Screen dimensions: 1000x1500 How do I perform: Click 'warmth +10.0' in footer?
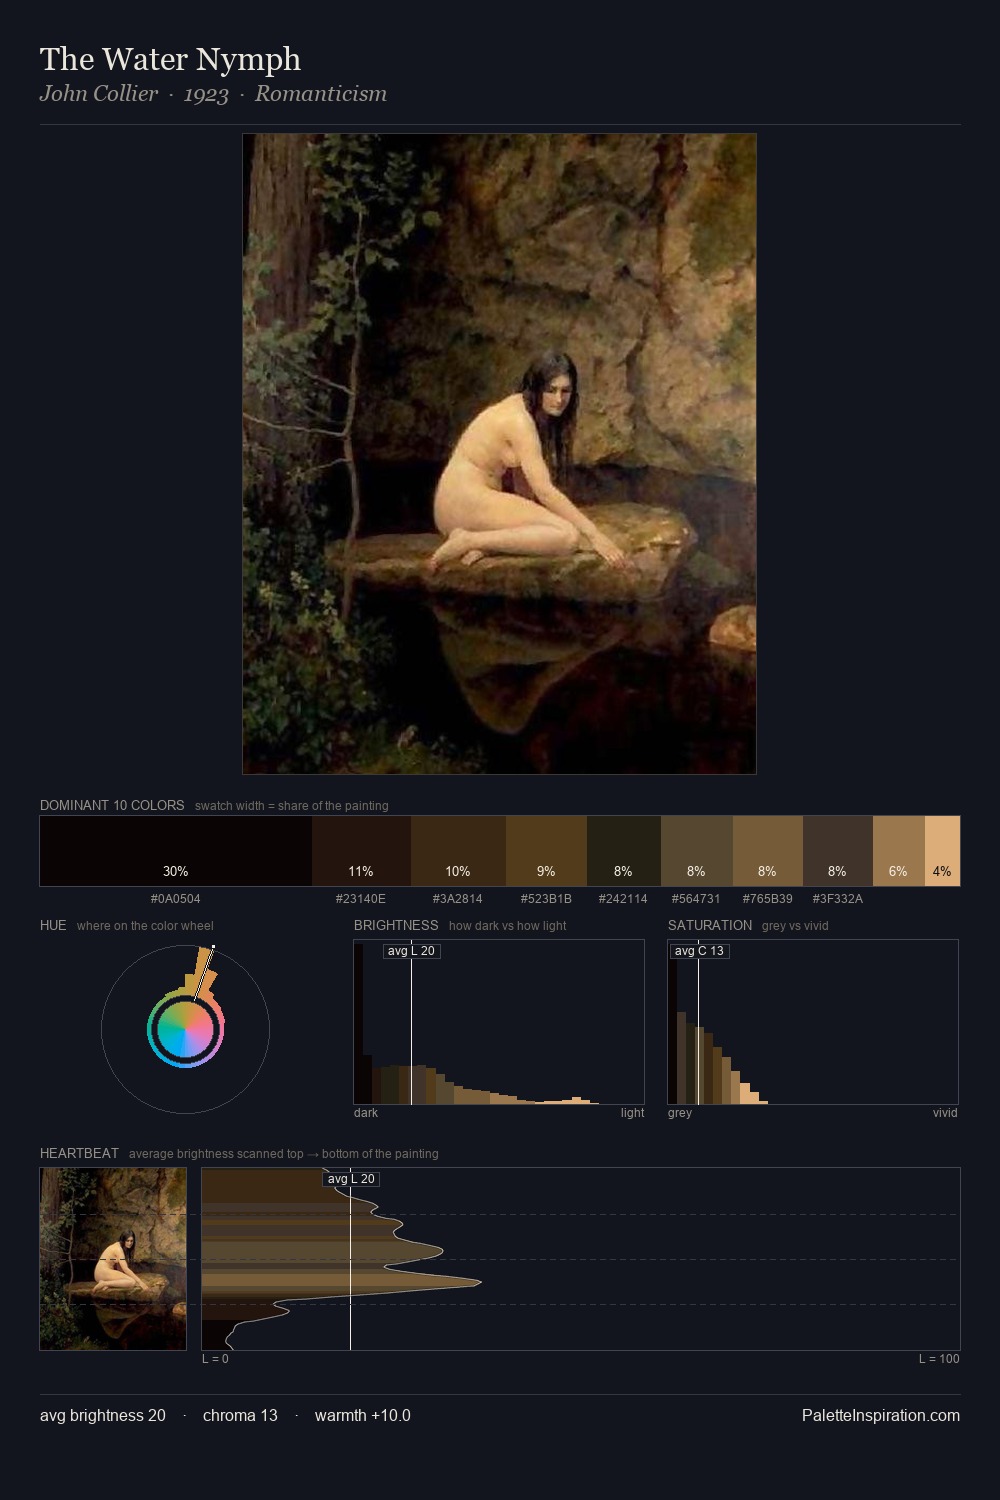pyautogui.click(x=363, y=1415)
